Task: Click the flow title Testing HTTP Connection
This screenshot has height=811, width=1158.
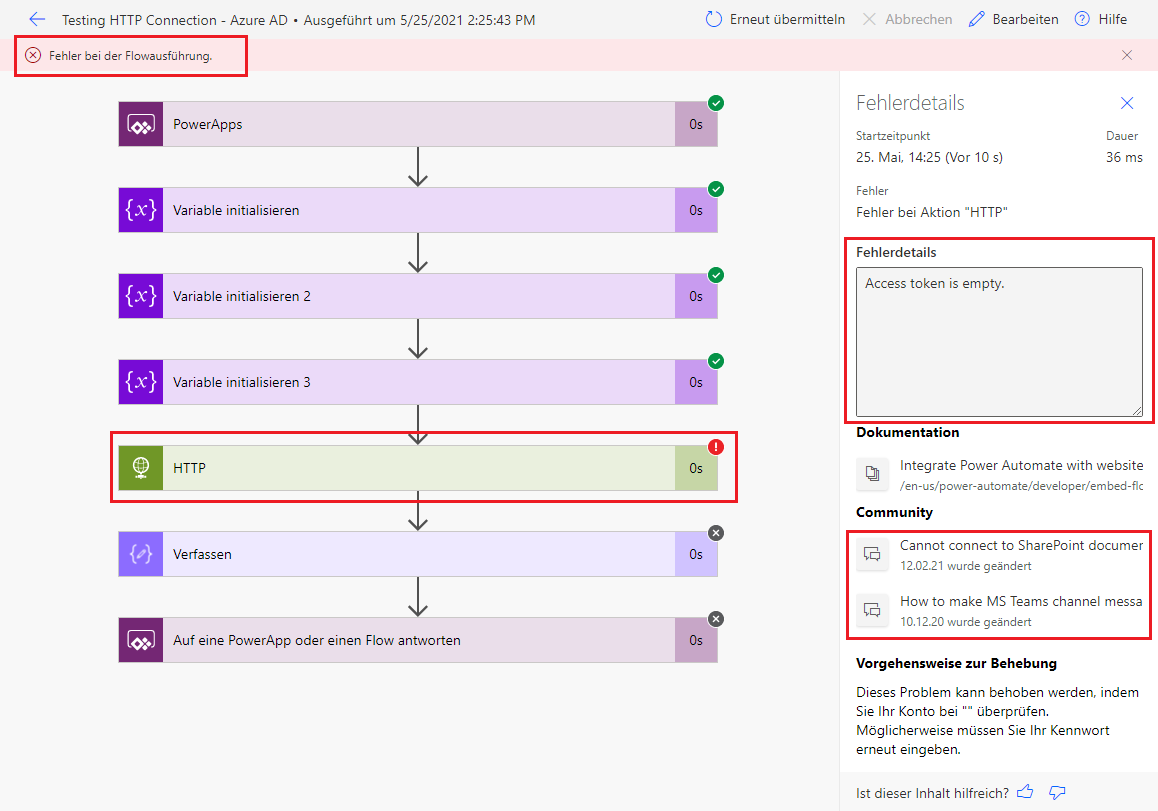Action: click(175, 20)
